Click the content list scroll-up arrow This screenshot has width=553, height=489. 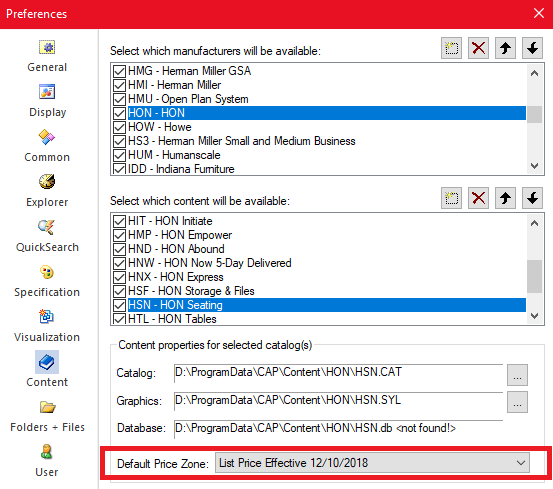(x=534, y=223)
